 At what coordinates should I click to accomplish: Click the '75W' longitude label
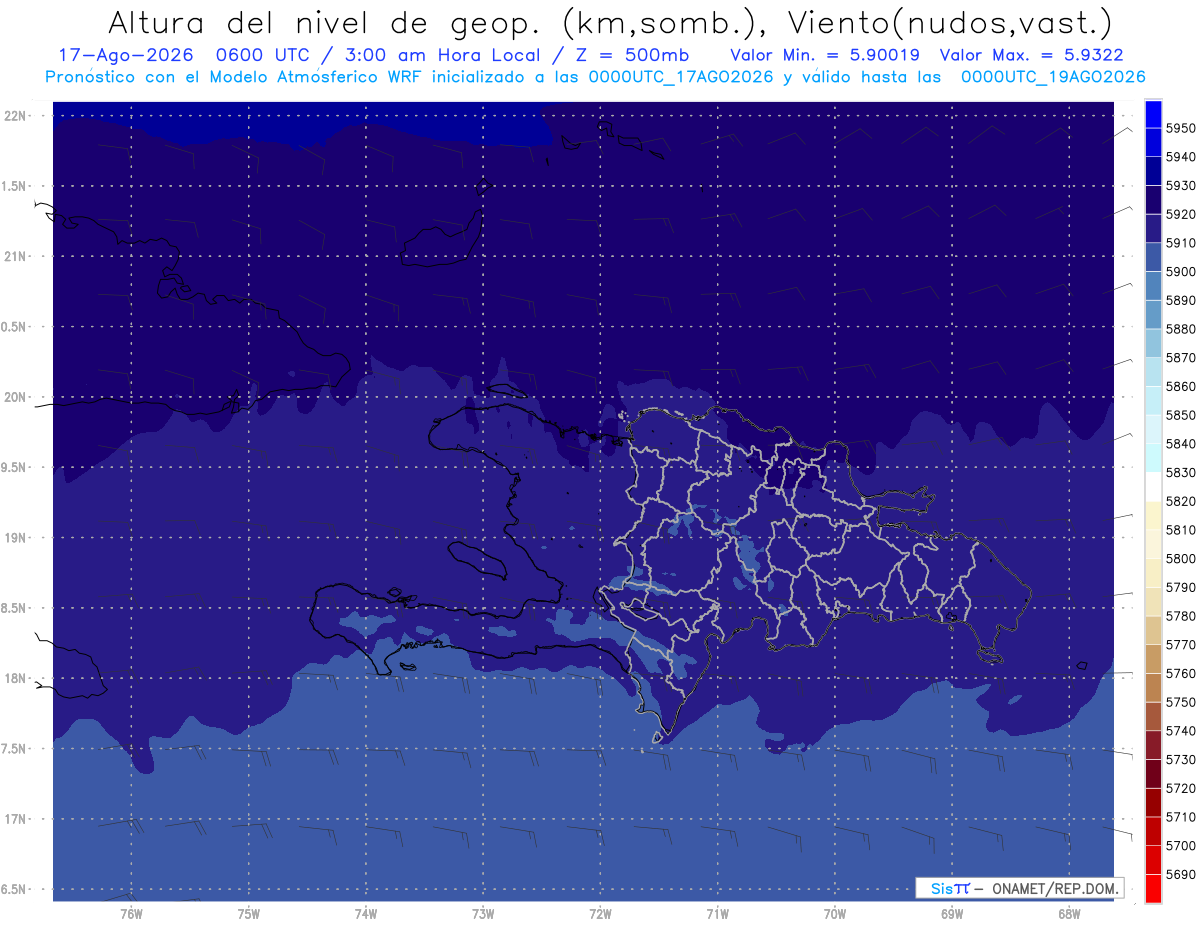point(248,913)
